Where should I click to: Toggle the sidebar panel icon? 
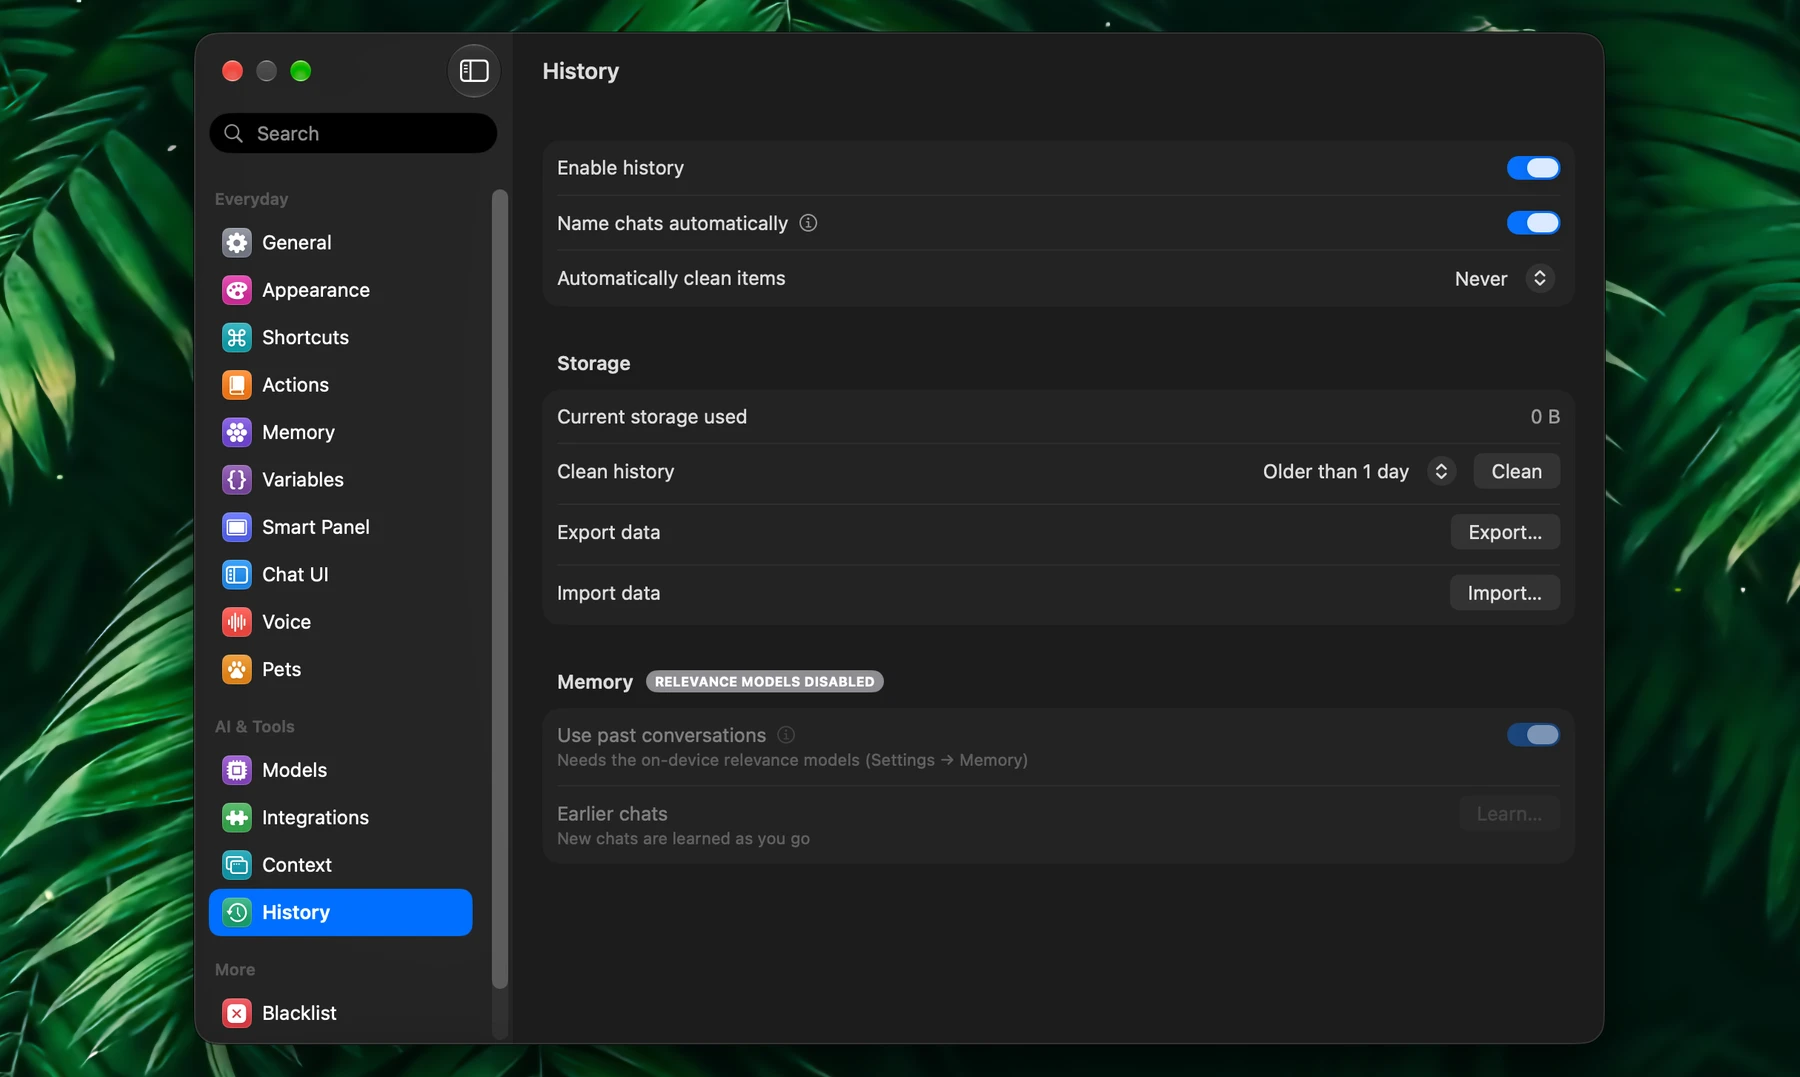(x=473, y=71)
